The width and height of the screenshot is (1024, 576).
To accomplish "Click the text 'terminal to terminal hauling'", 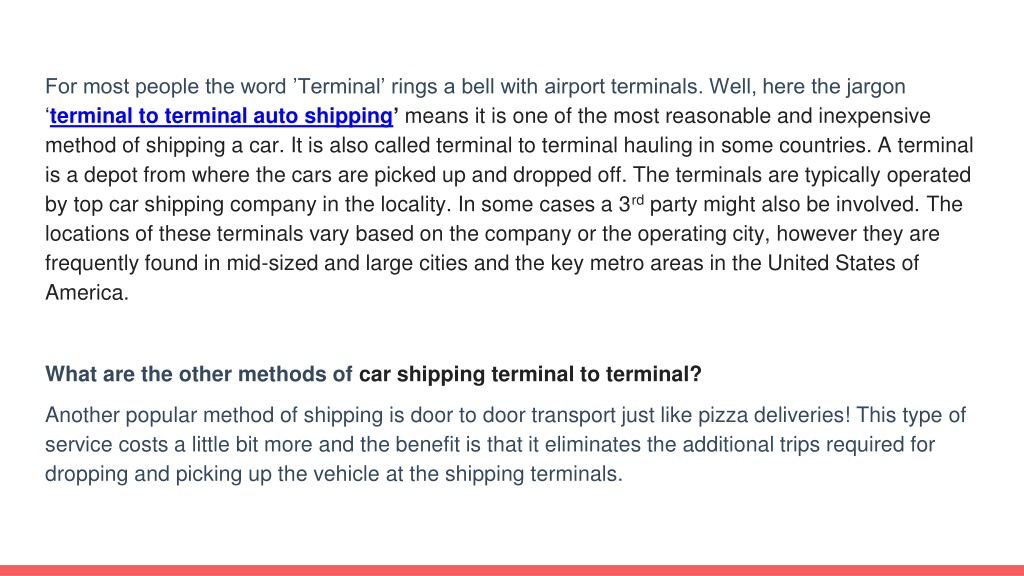I will point(564,145).
